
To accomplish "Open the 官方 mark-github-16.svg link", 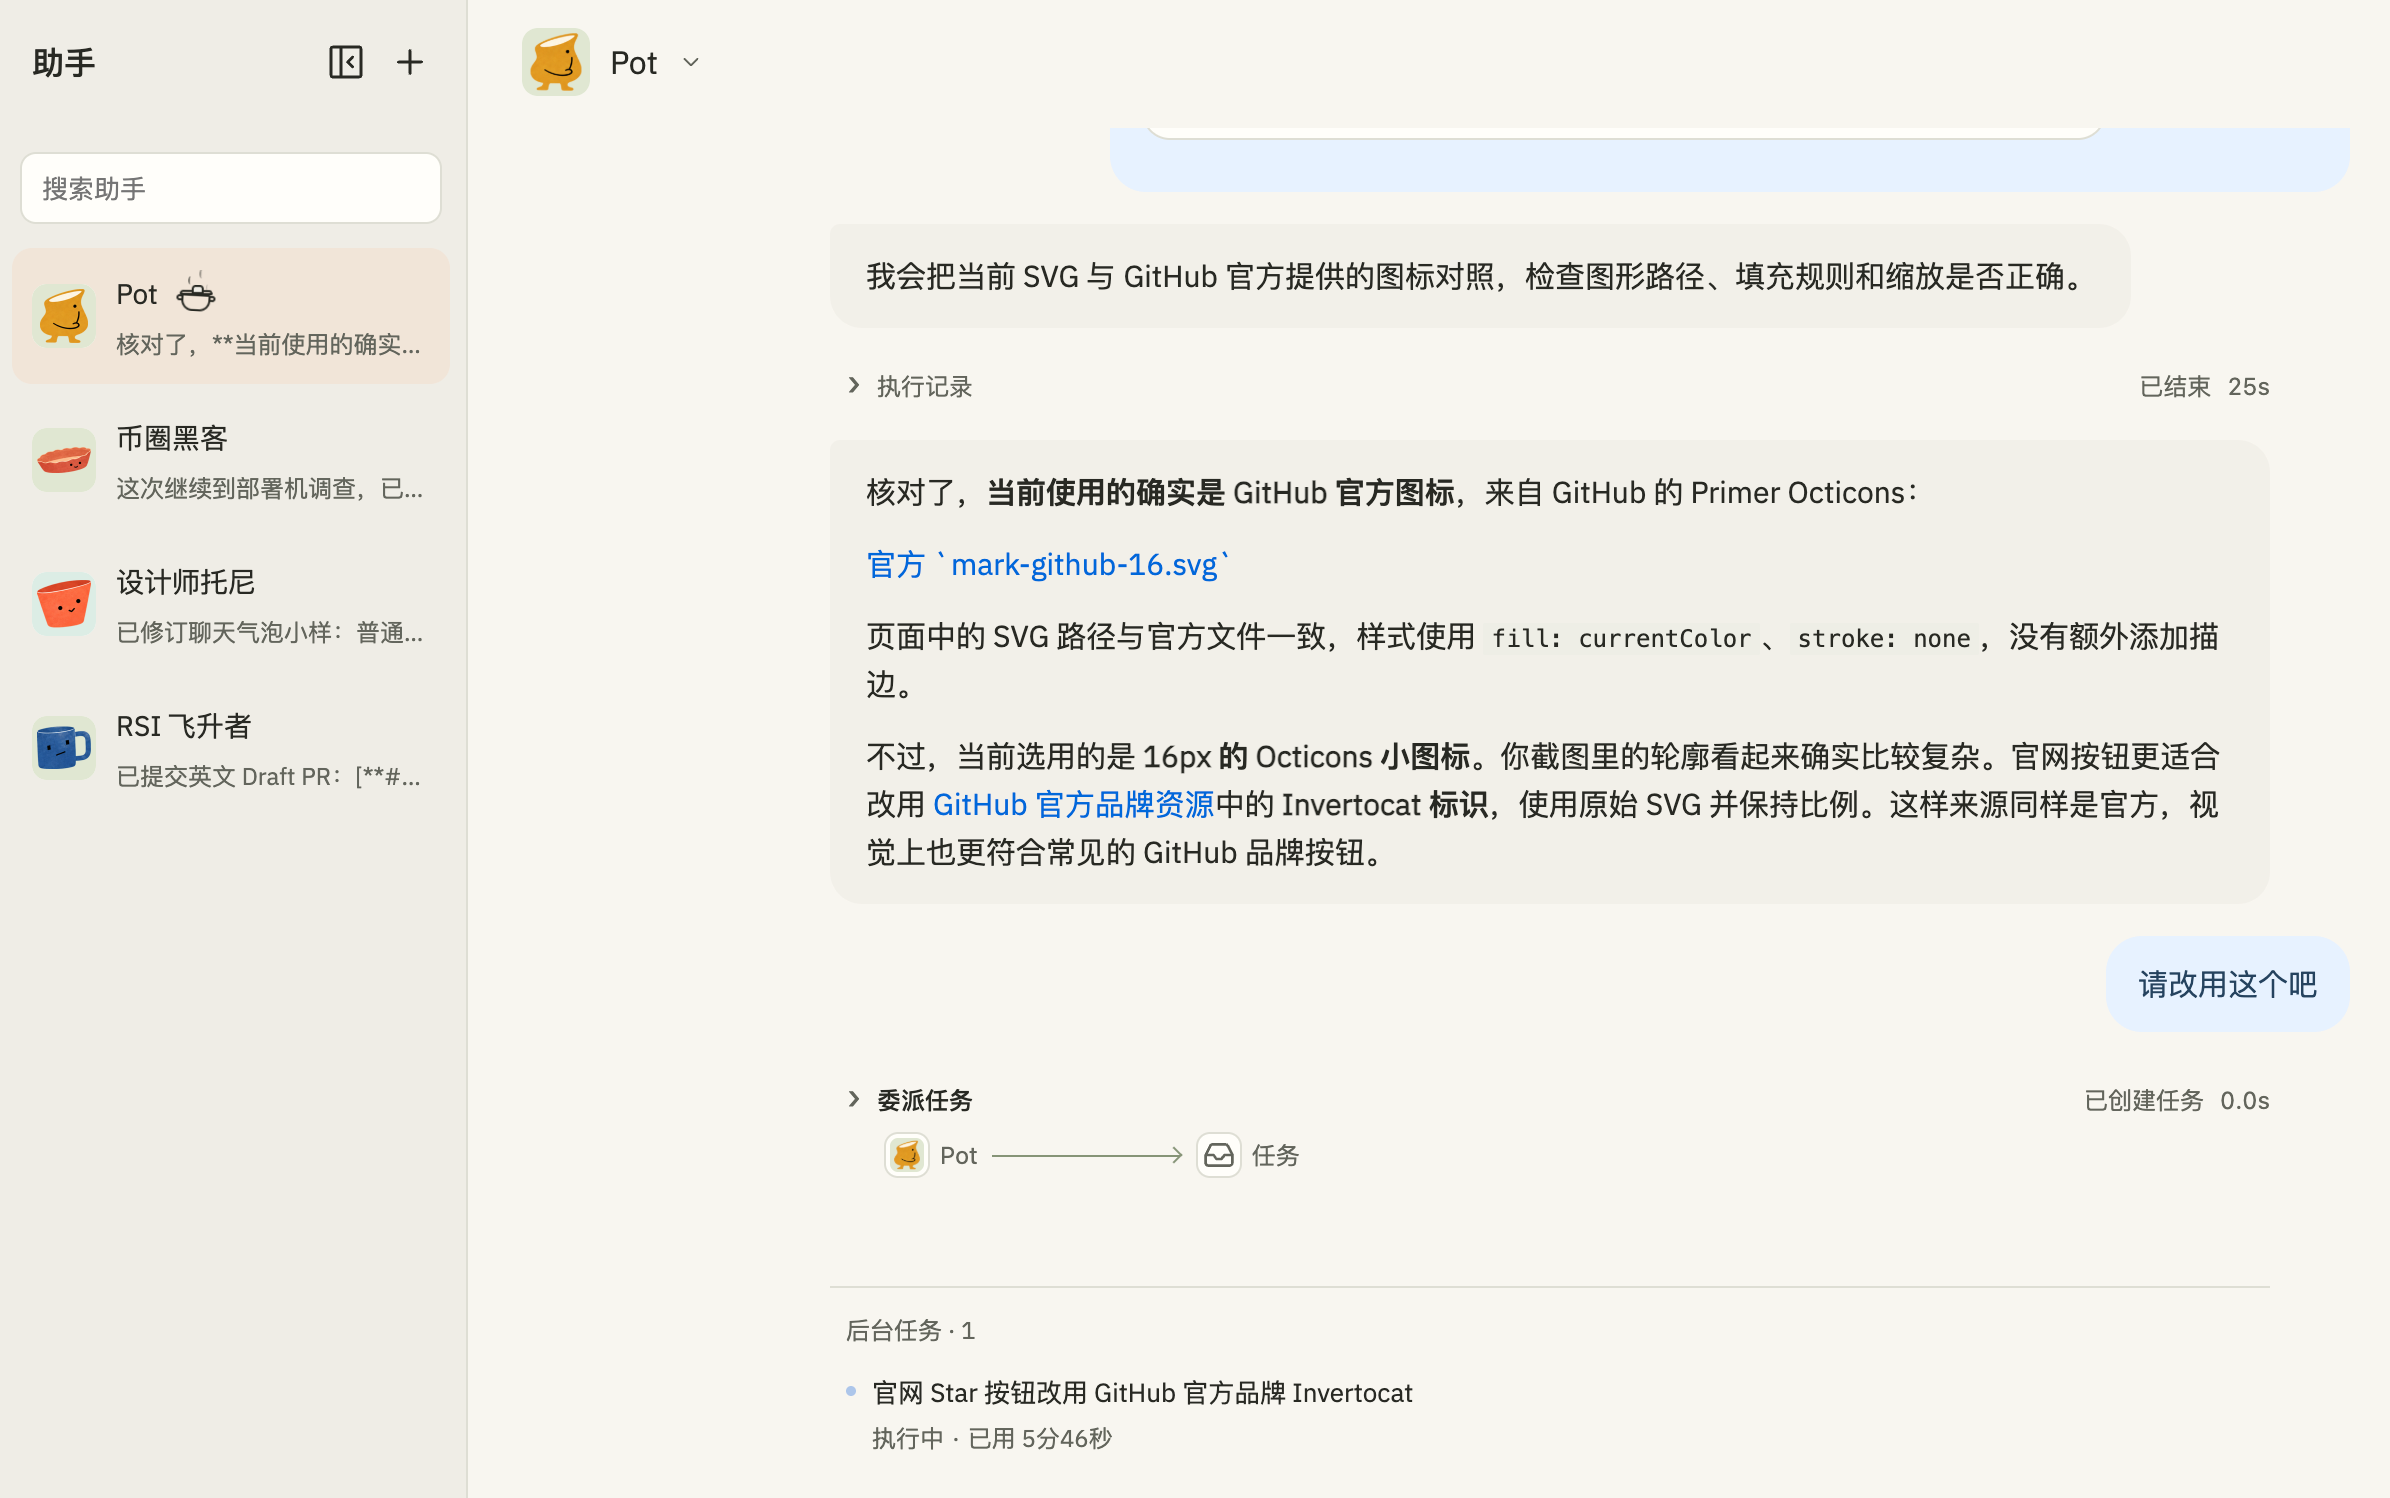I will (1048, 565).
